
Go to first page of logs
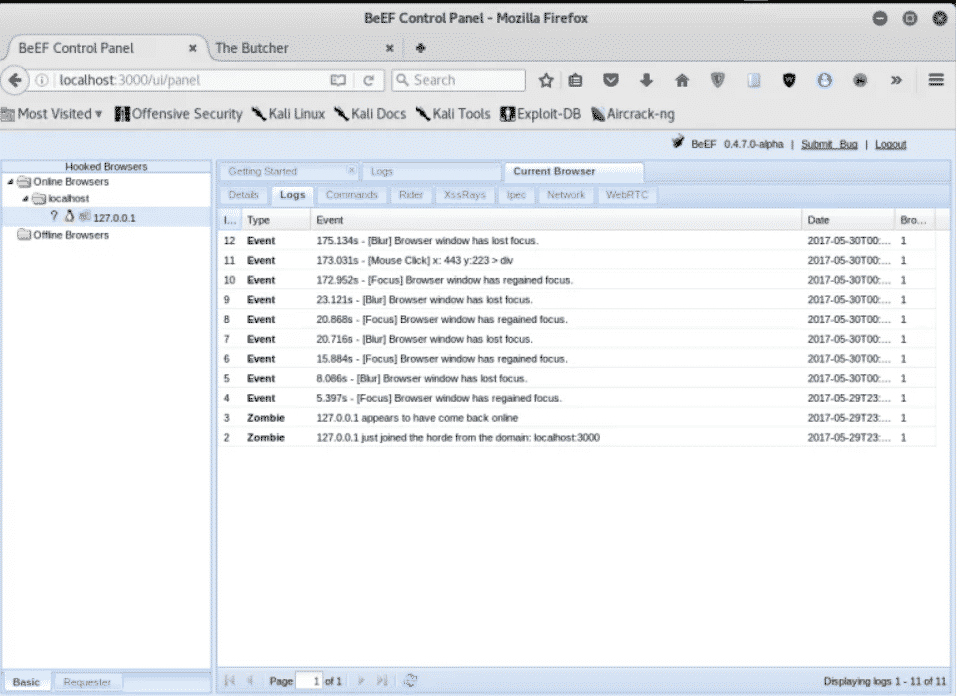pos(230,681)
